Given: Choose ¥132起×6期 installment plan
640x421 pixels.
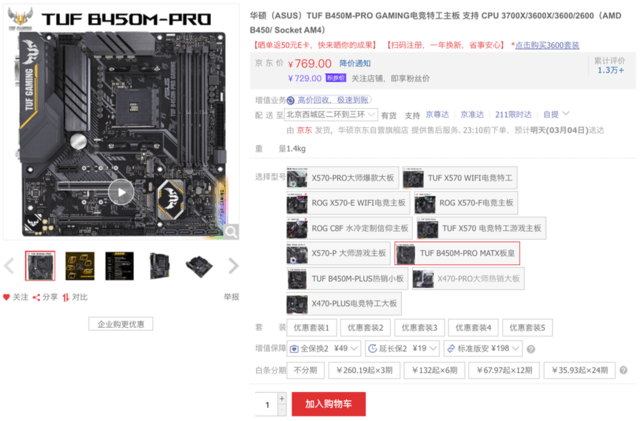Looking at the screenshot, I should tap(435, 370).
